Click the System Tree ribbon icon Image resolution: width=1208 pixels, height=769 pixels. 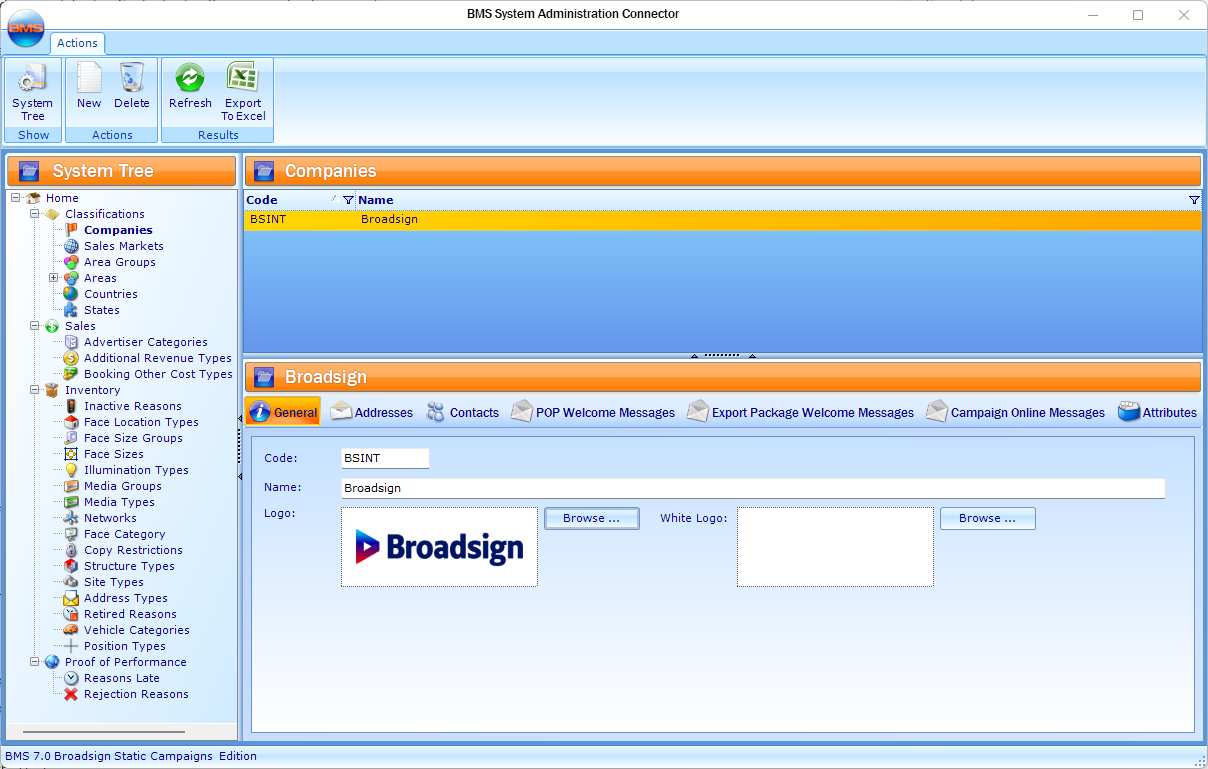tap(33, 78)
